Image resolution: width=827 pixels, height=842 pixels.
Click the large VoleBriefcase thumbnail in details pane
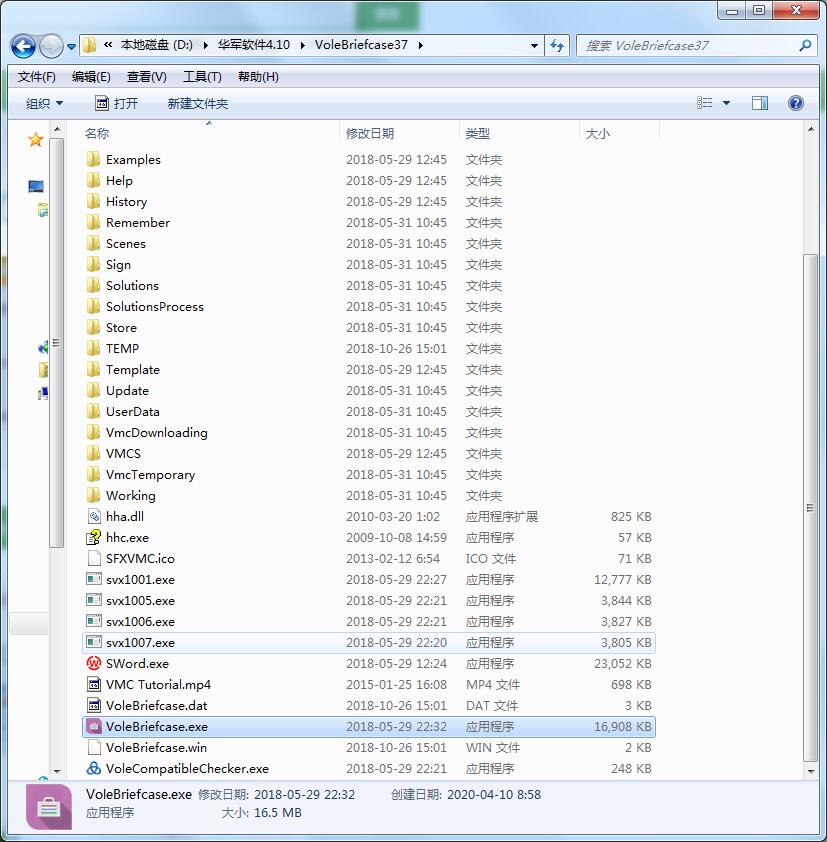click(48, 807)
